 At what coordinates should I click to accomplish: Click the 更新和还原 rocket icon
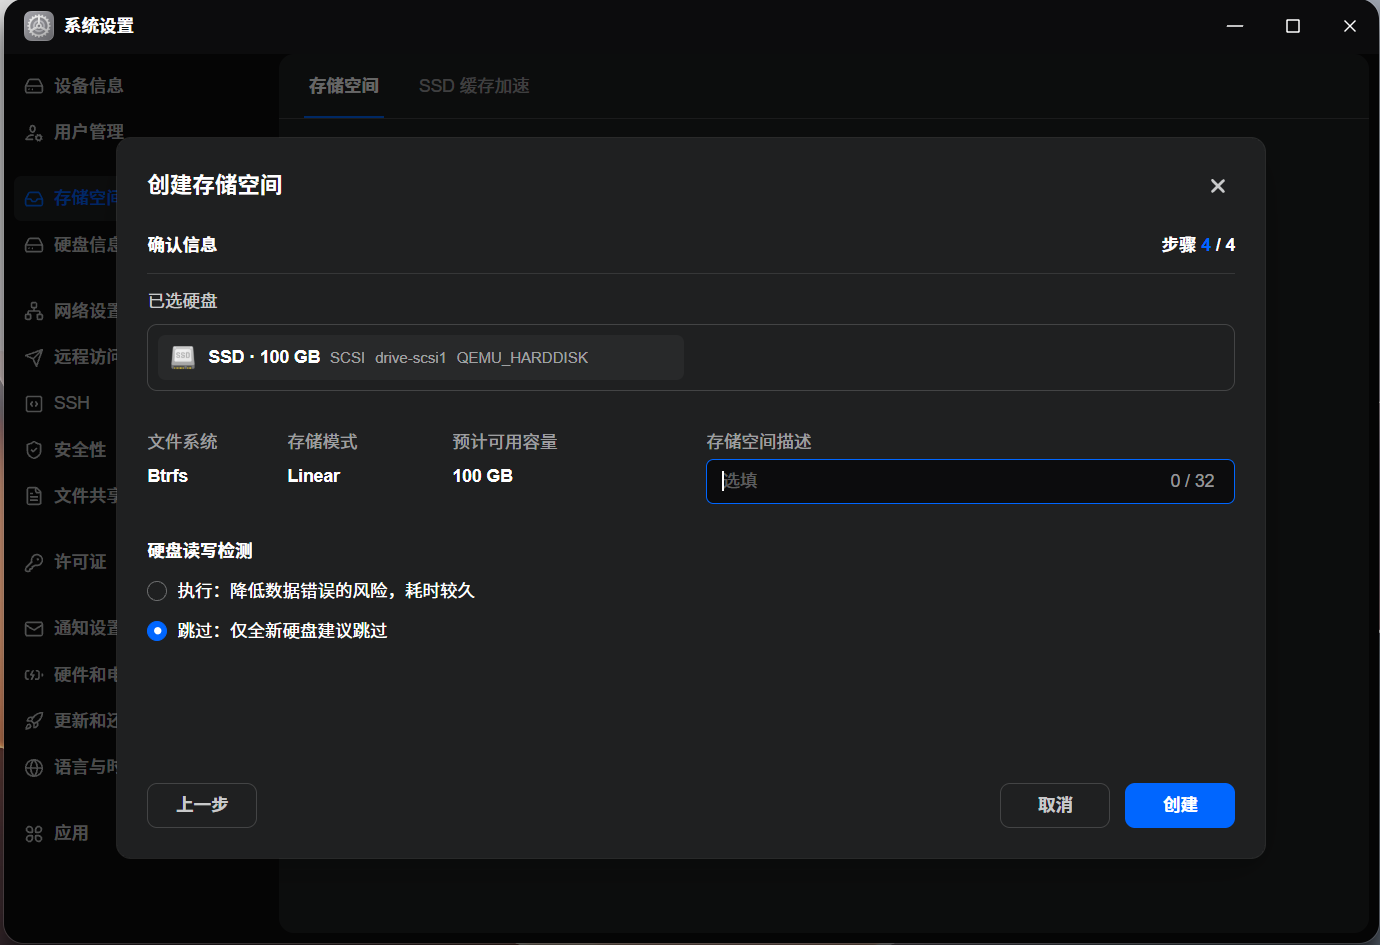pyautogui.click(x=34, y=721)
